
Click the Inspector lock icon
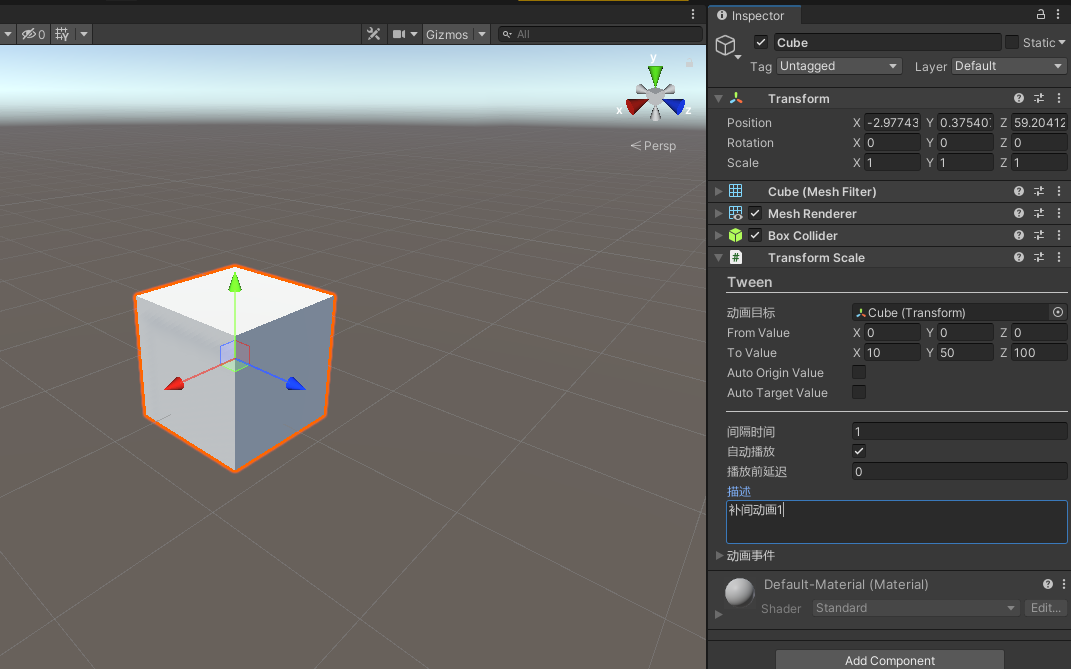[x=1041, y=14]
